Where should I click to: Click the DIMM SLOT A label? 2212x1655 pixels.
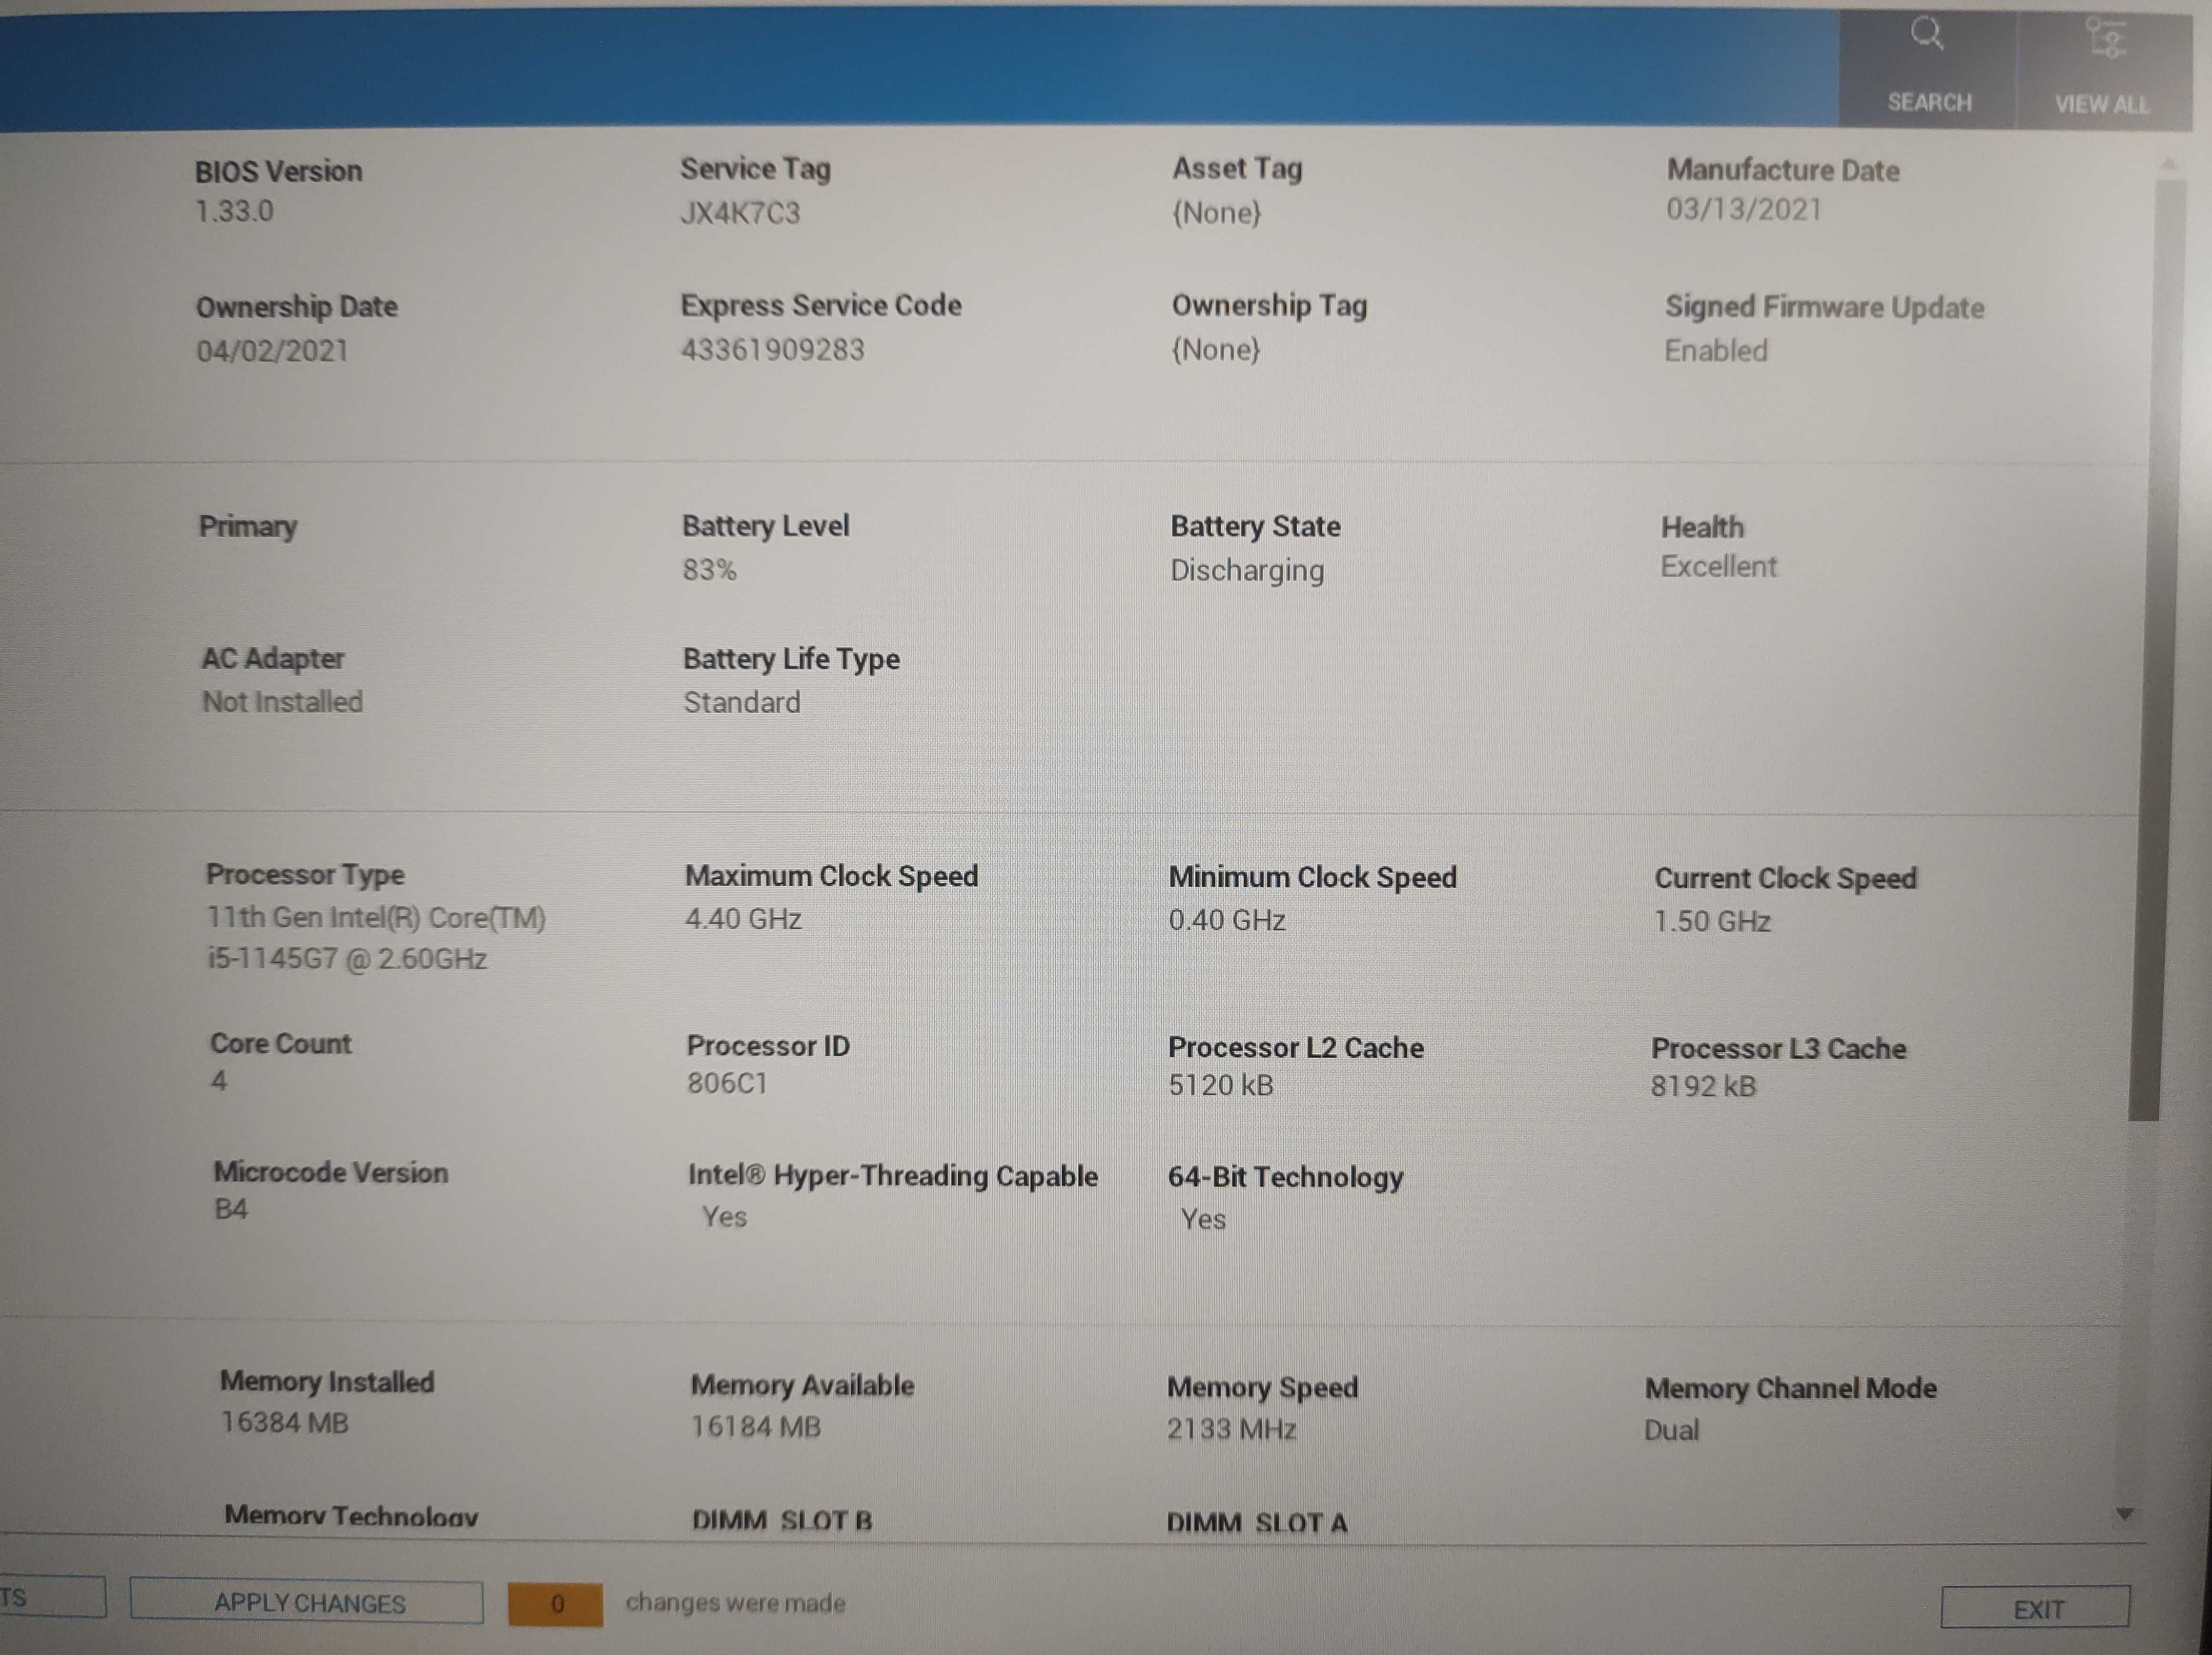(1257, 1523)
